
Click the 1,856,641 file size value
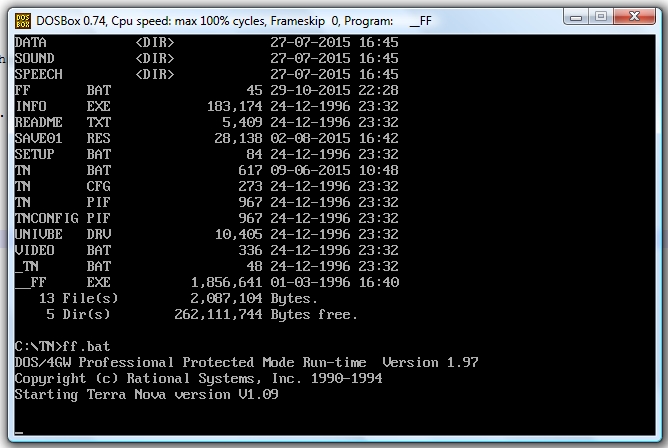226,282
